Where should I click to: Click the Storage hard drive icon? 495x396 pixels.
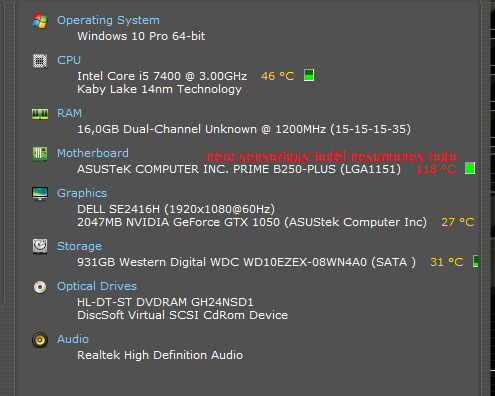coord(40,247)
